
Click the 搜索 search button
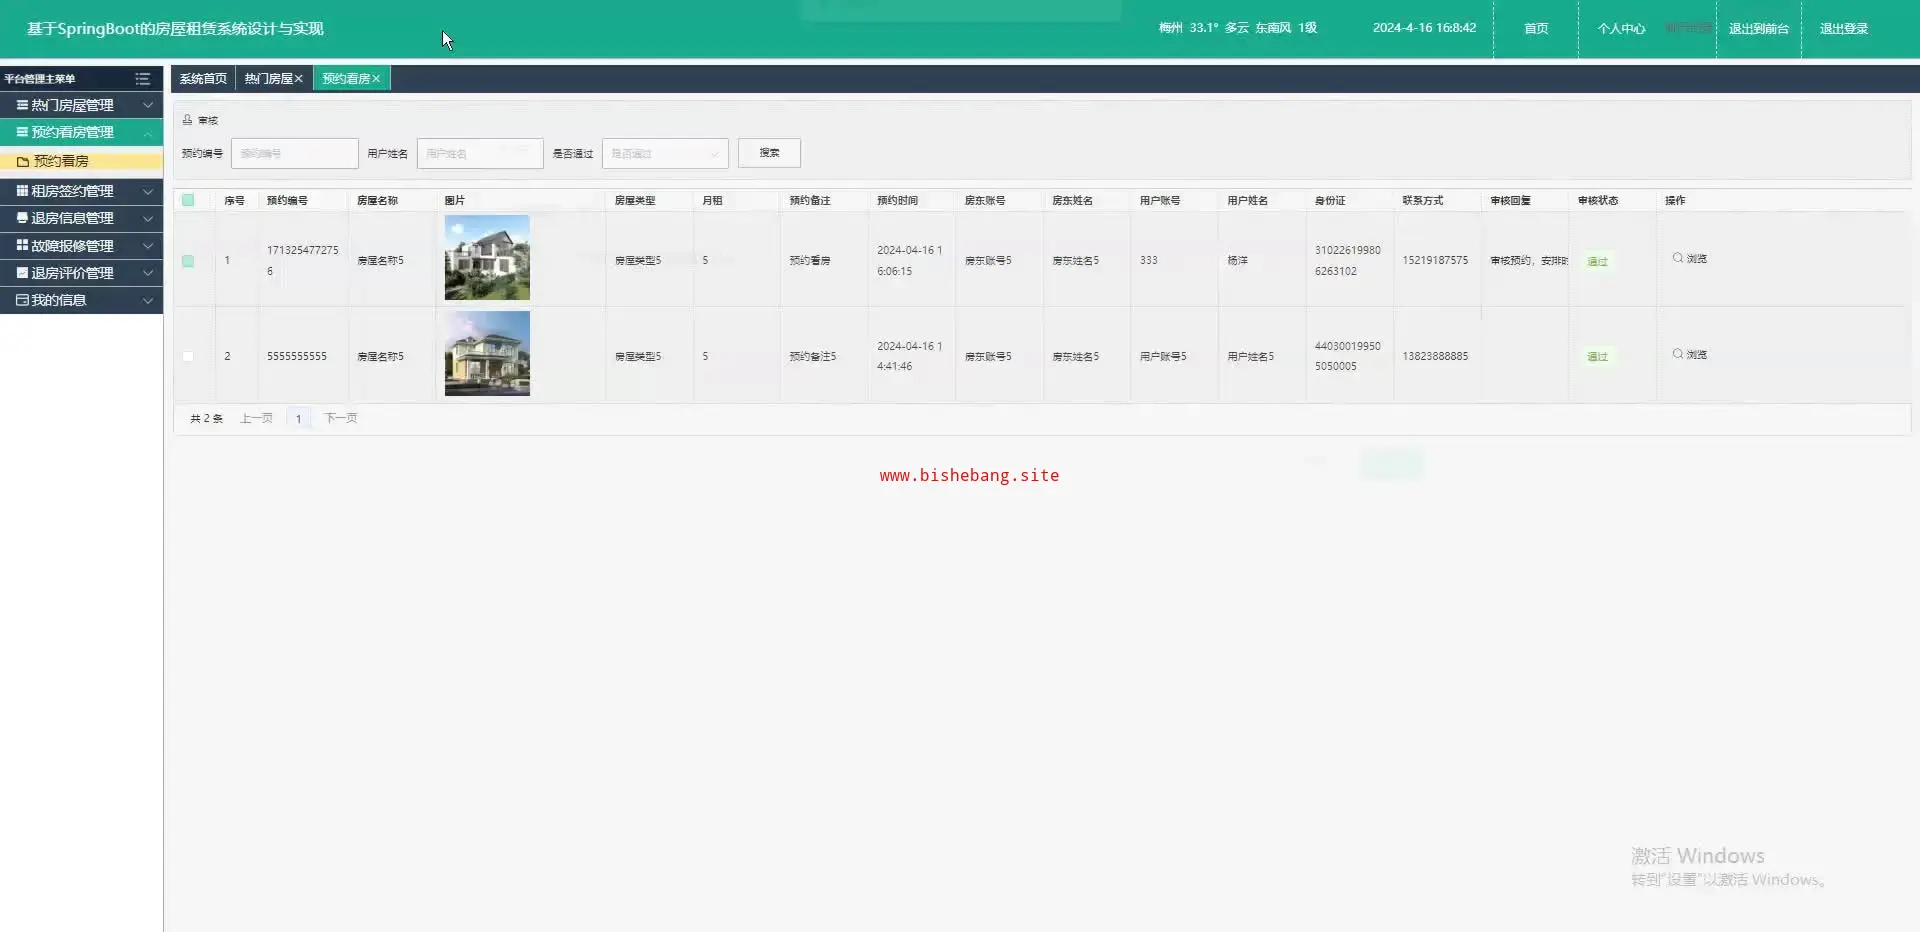pos(769,153)
